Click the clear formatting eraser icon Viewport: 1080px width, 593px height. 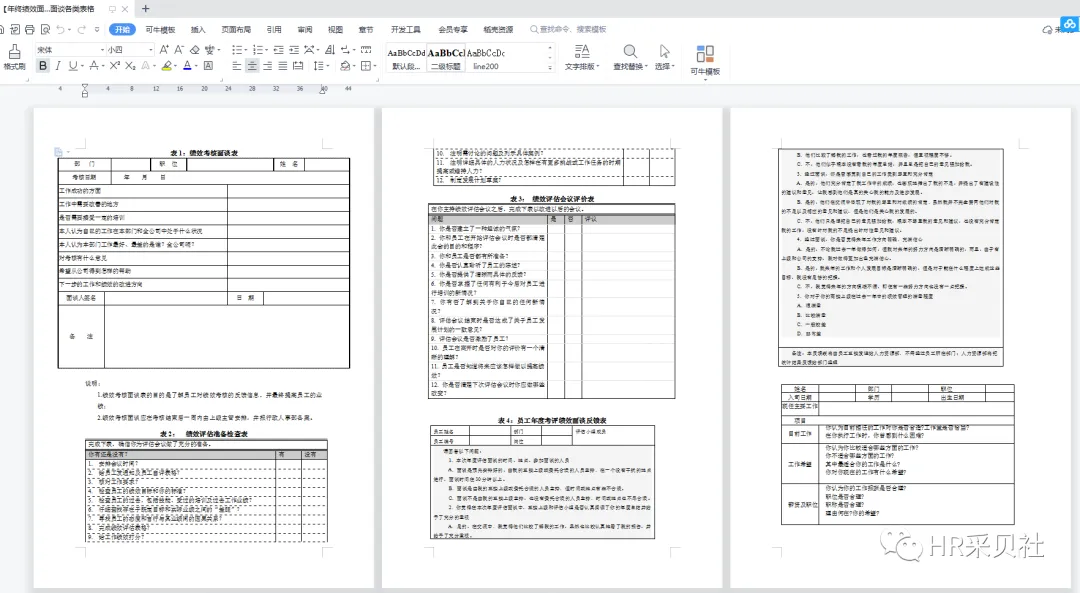pyautogui.click(x=195, y=50)
